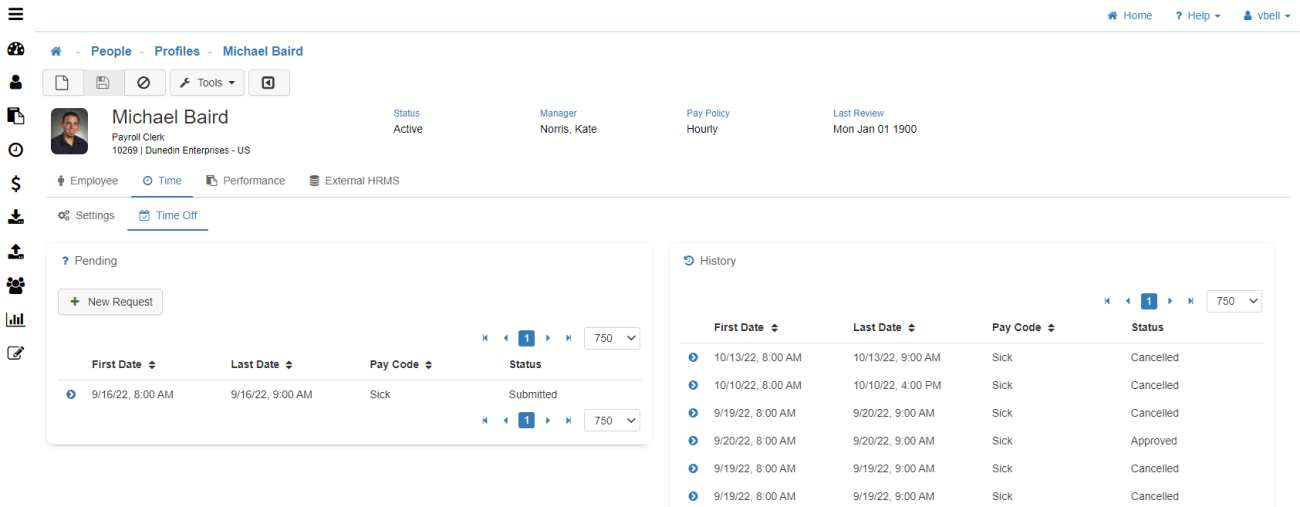
Task: Click the New Request button
Action: (x=110, y=302)
